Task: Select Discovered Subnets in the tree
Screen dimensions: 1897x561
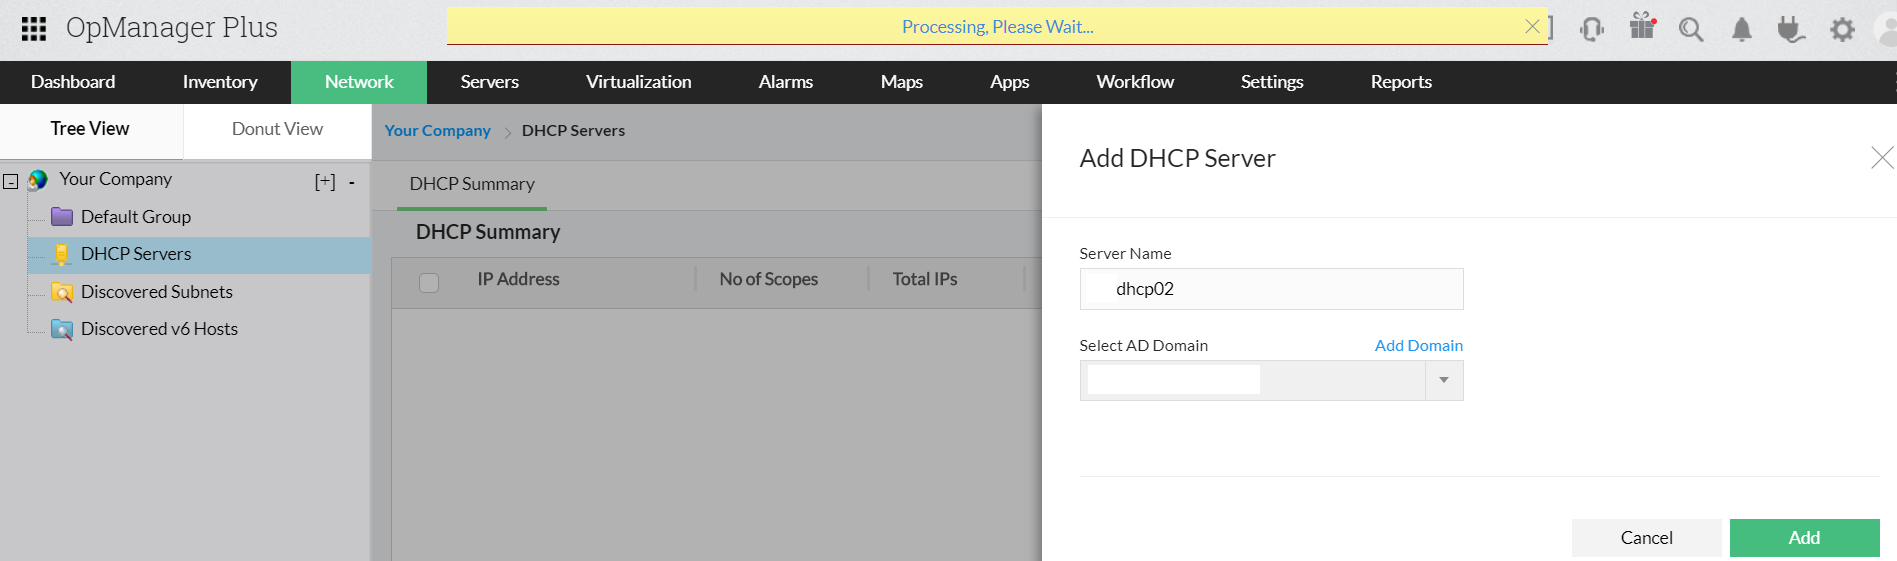Action: point(157,292)
